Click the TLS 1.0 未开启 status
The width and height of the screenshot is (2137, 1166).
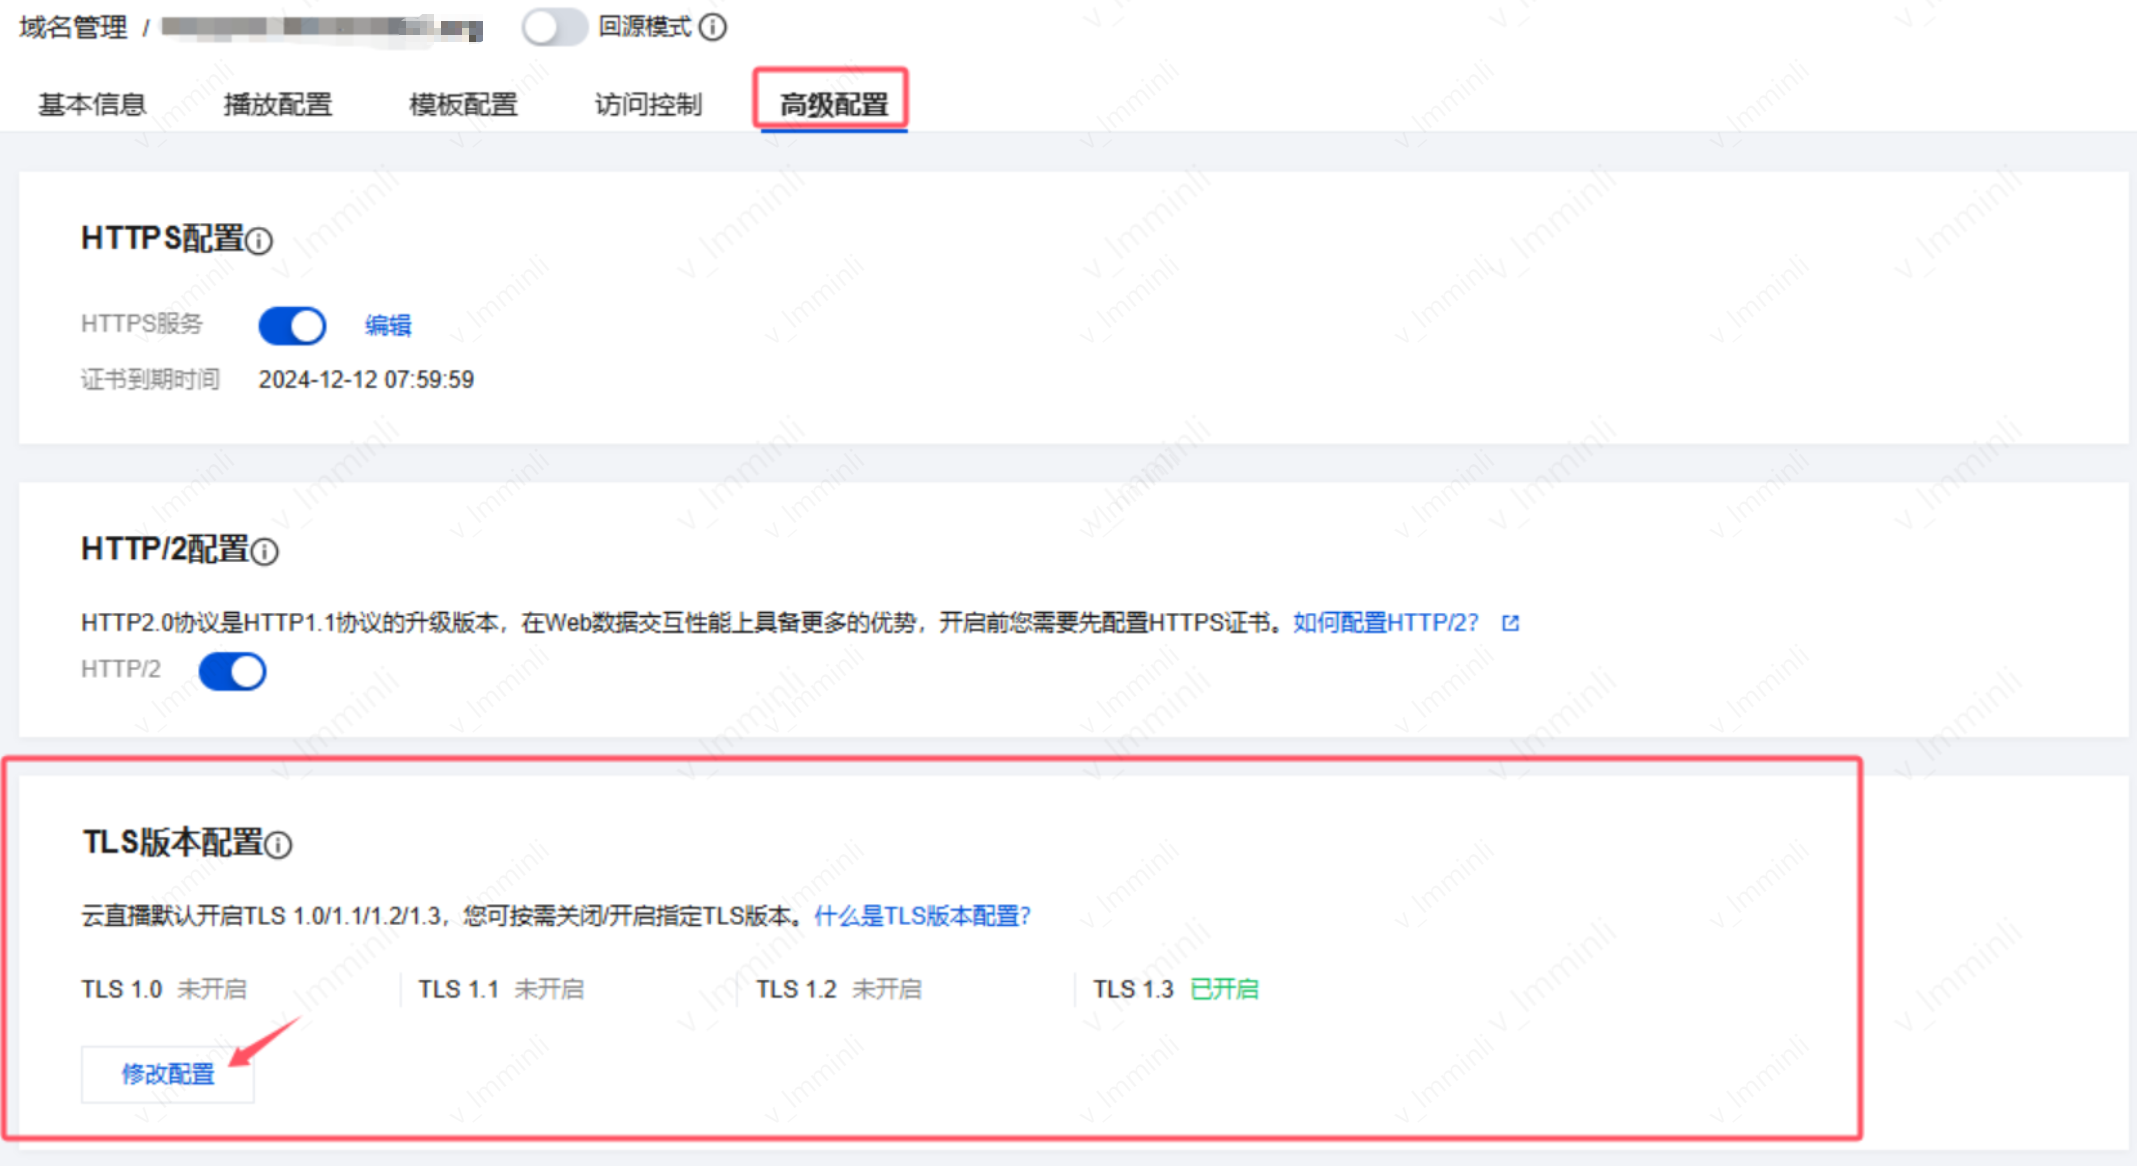coord(164,989)
